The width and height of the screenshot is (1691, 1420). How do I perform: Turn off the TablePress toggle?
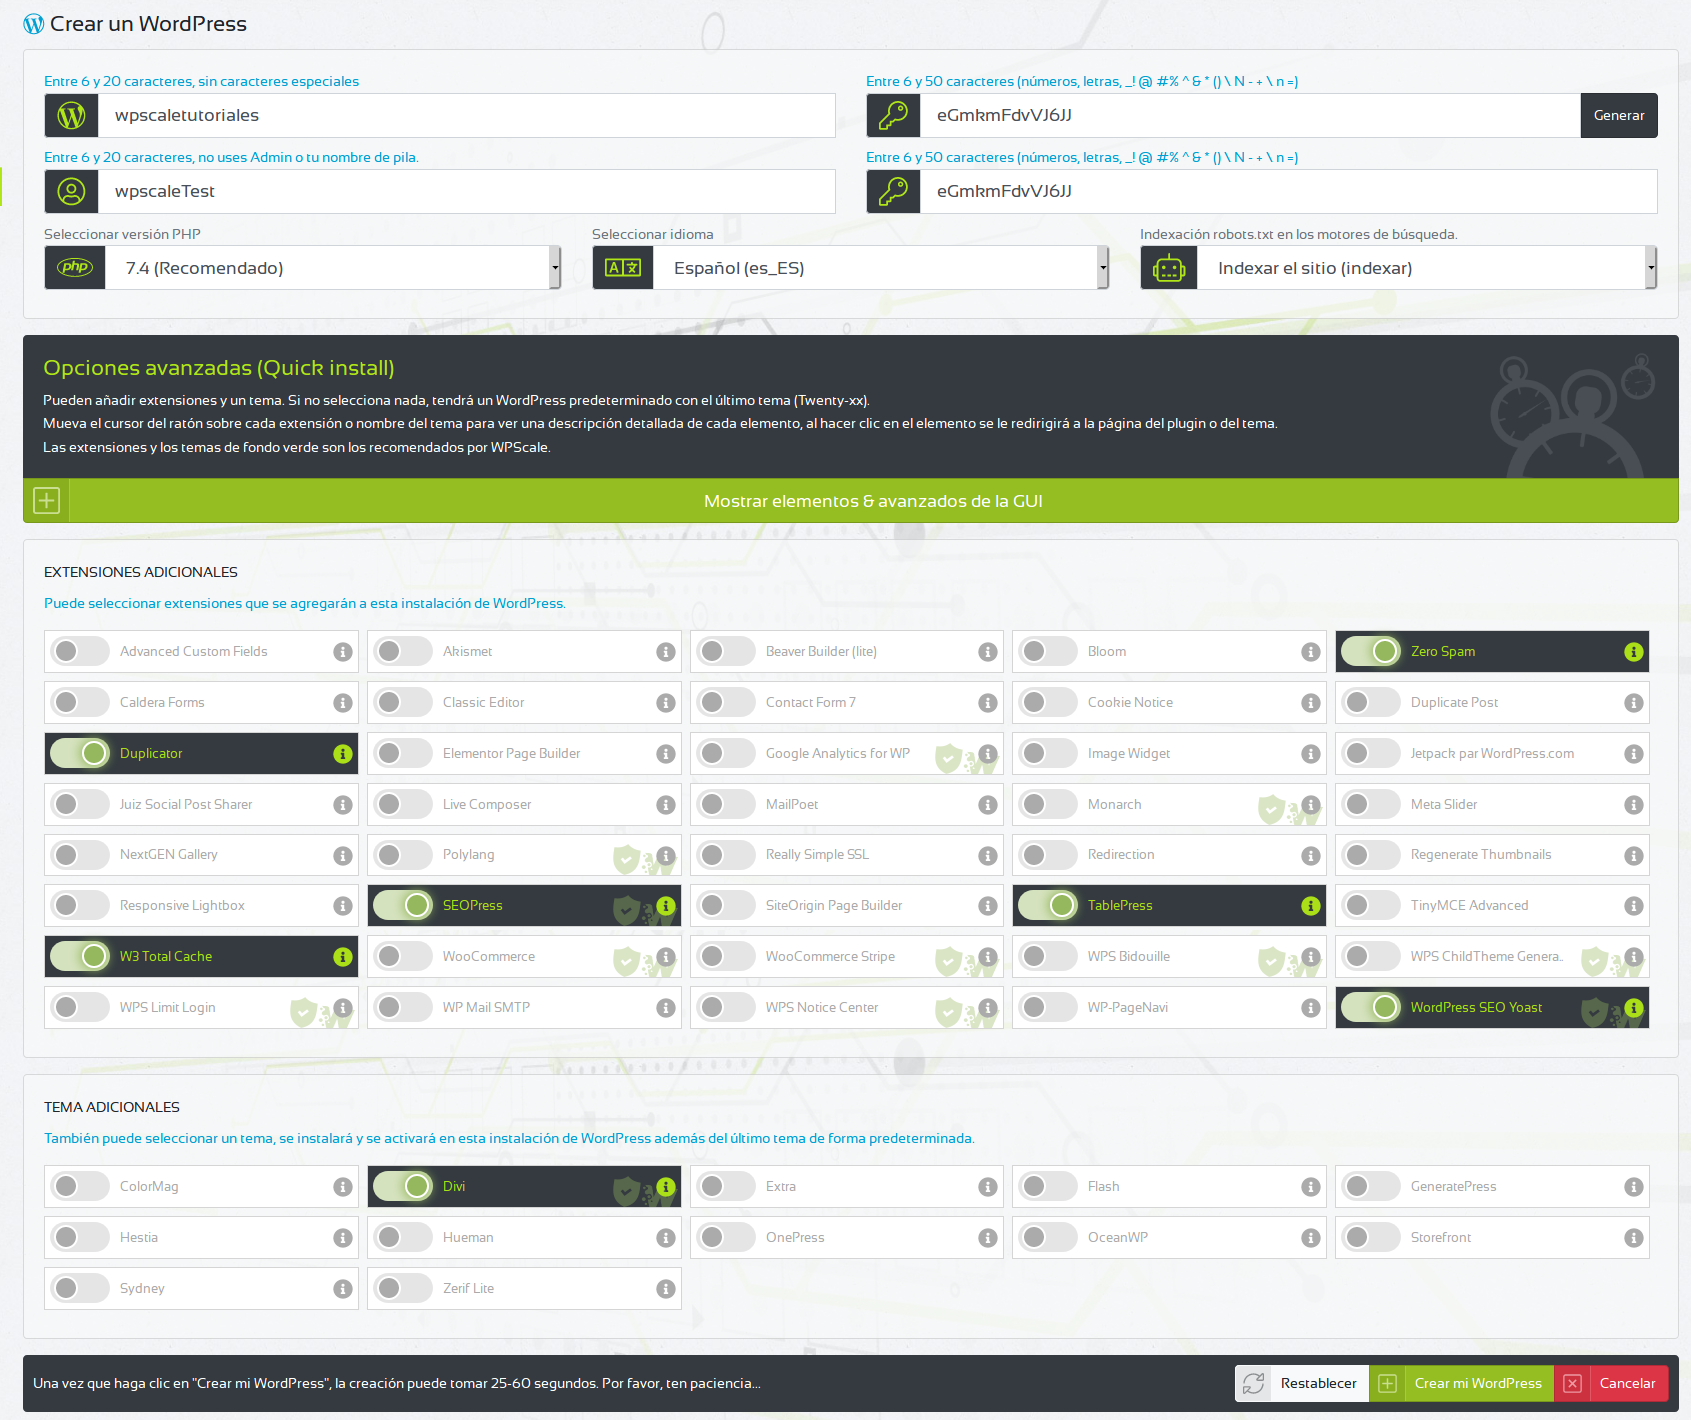(1048, 906)
